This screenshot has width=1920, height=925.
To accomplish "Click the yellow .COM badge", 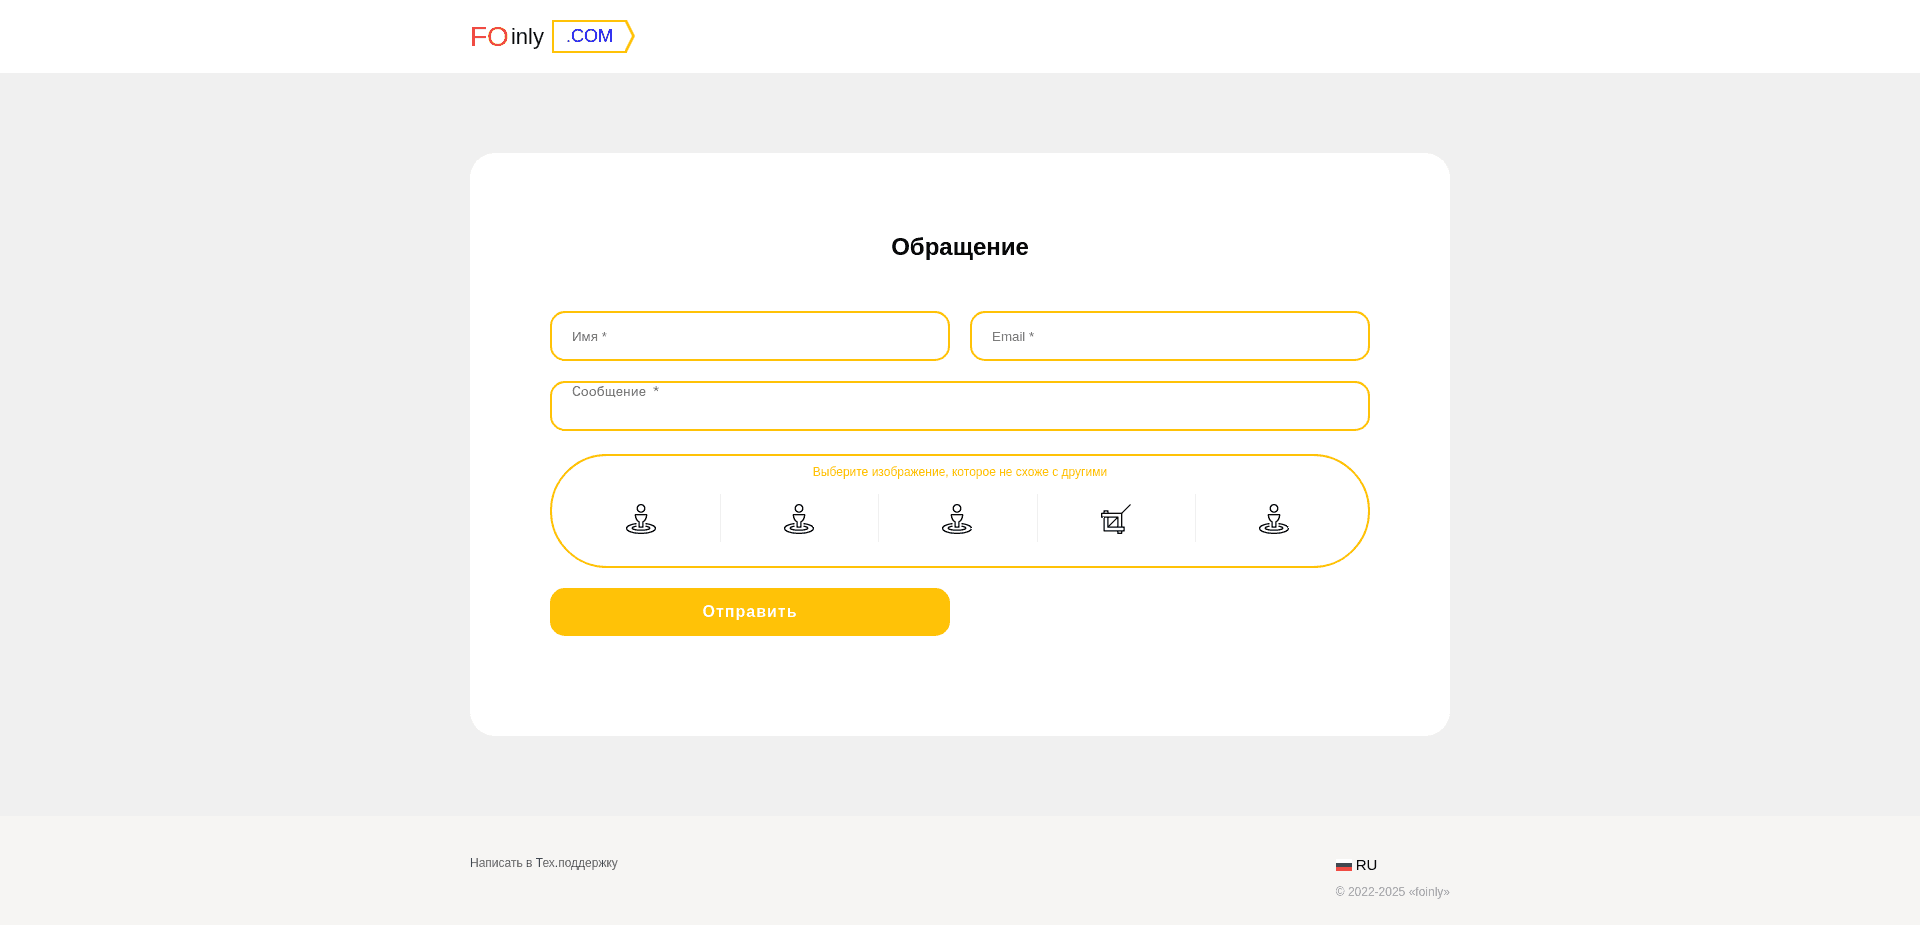I will coord(590,36).
